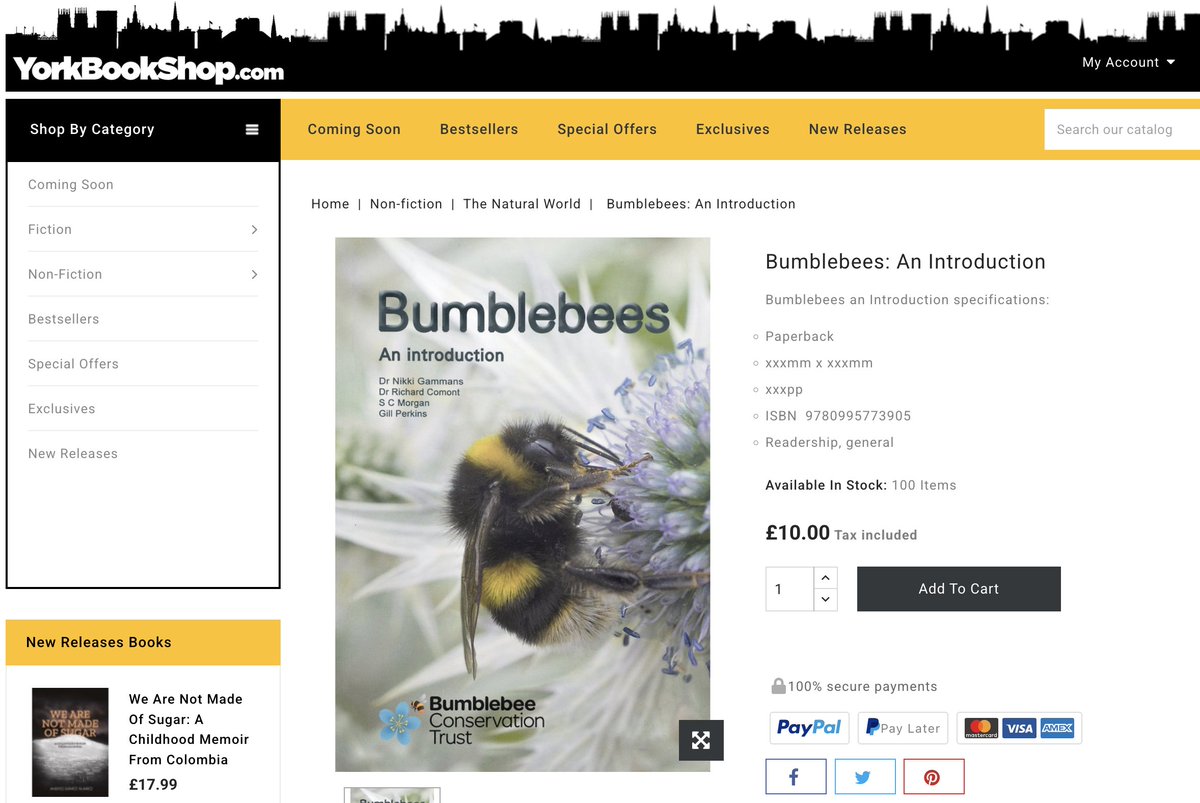Click the Bumblebees: An Introduction product title
Viewport: 1200px width, 803px height.
point(905,262)
